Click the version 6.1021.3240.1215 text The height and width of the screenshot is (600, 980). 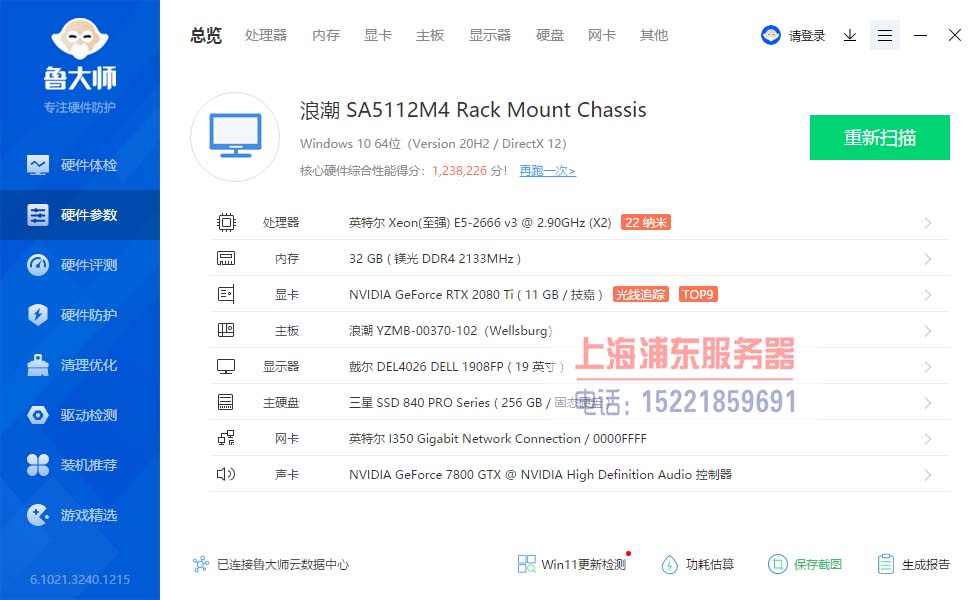80,579
